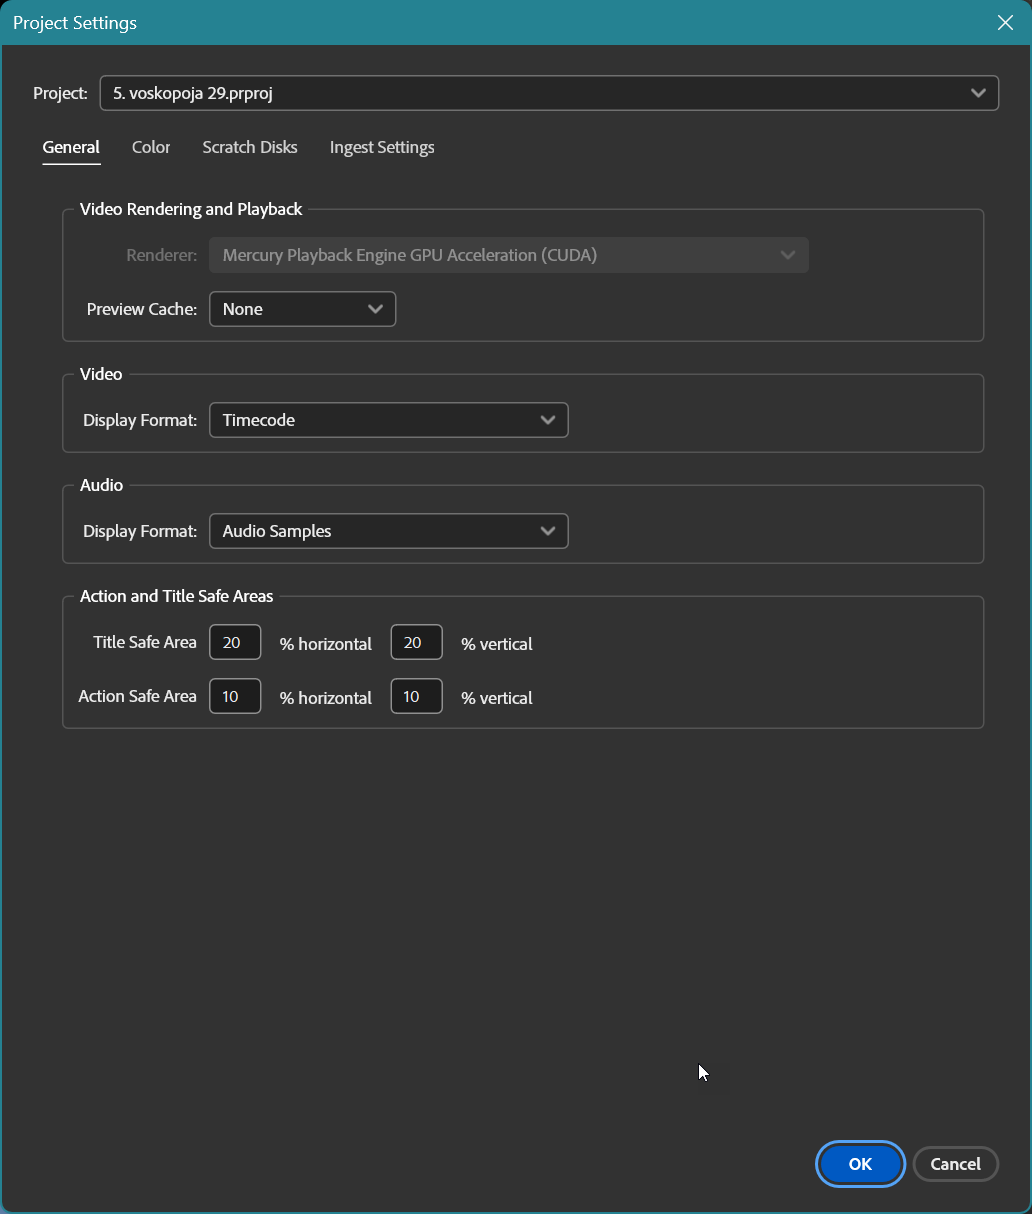Expand the Preview Cache dropdown

tap(300, 309)
